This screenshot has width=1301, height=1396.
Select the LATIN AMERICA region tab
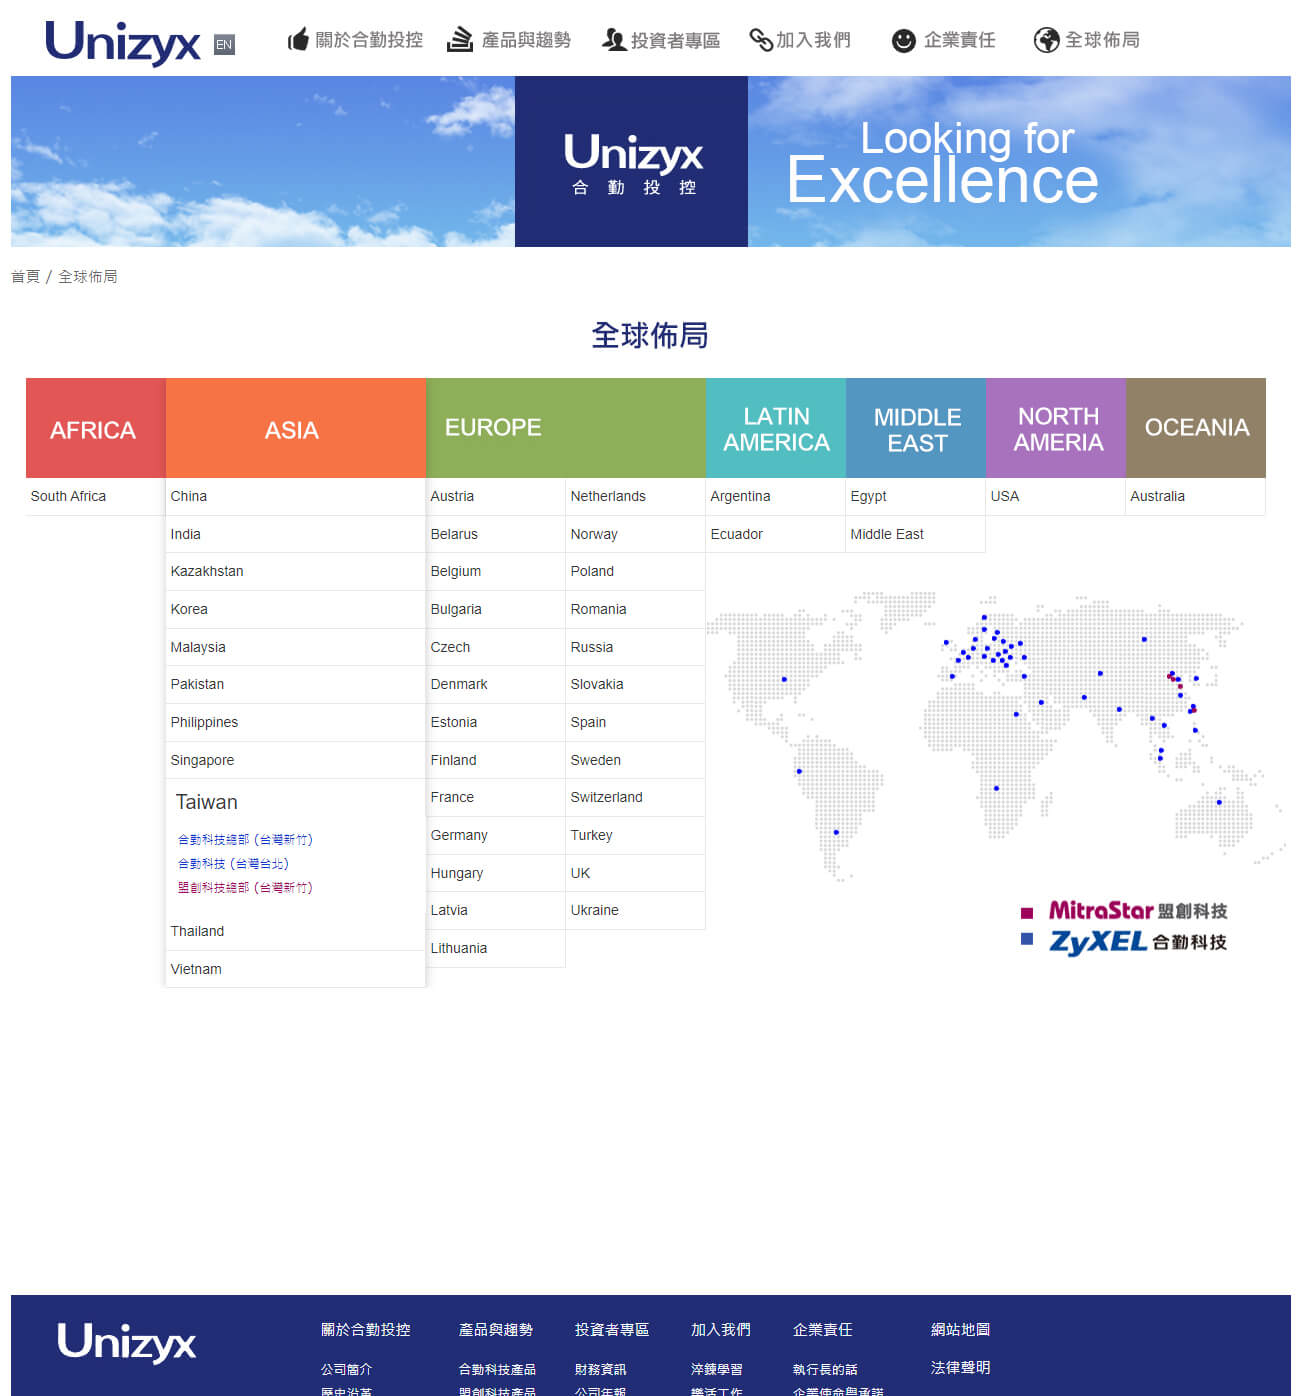coord(776,428)
